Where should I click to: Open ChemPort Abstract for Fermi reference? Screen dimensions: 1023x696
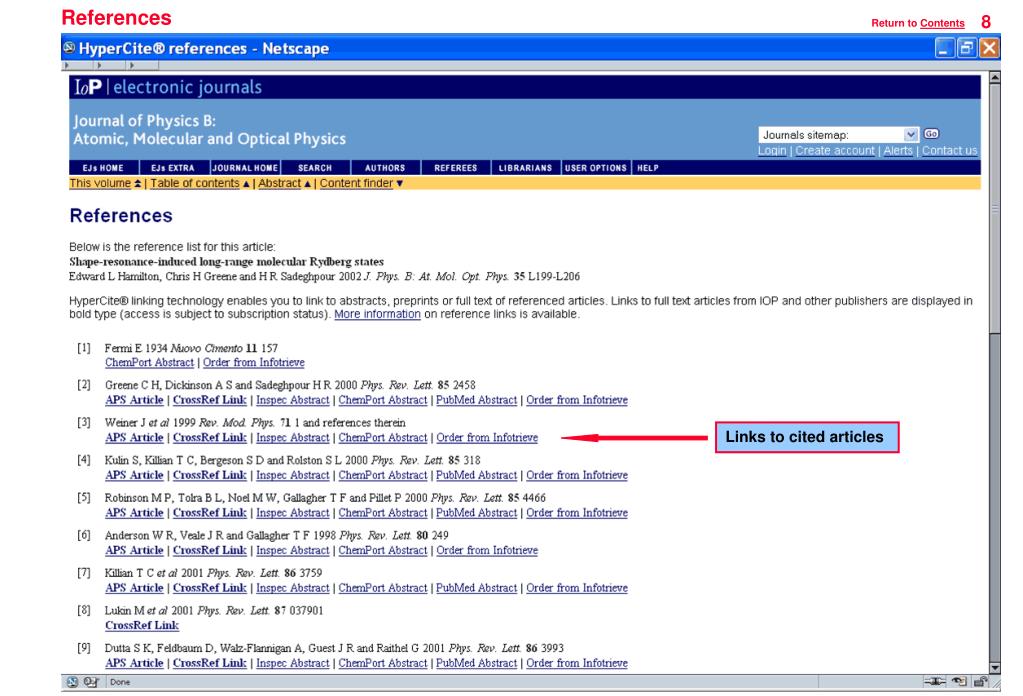tap(149, 362)
